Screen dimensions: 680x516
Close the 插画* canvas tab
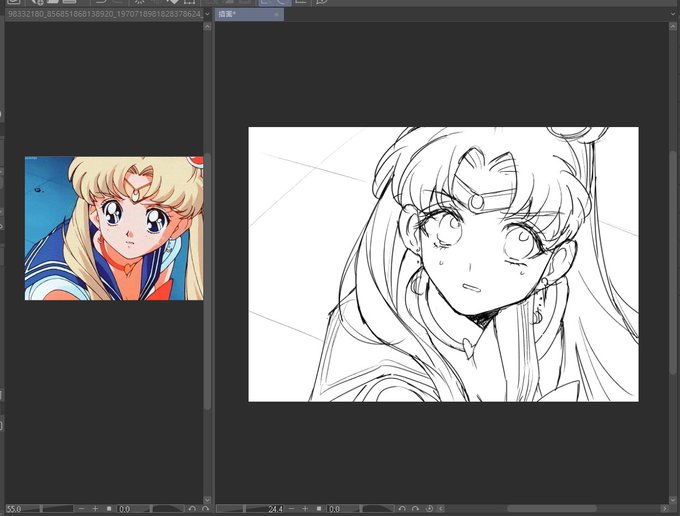pos(277,14)
